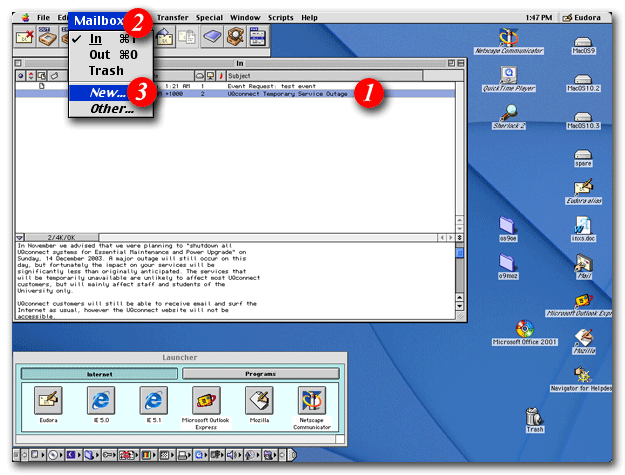Open the Special menu
The image size is (625, 475).
(x=211, y=17)
